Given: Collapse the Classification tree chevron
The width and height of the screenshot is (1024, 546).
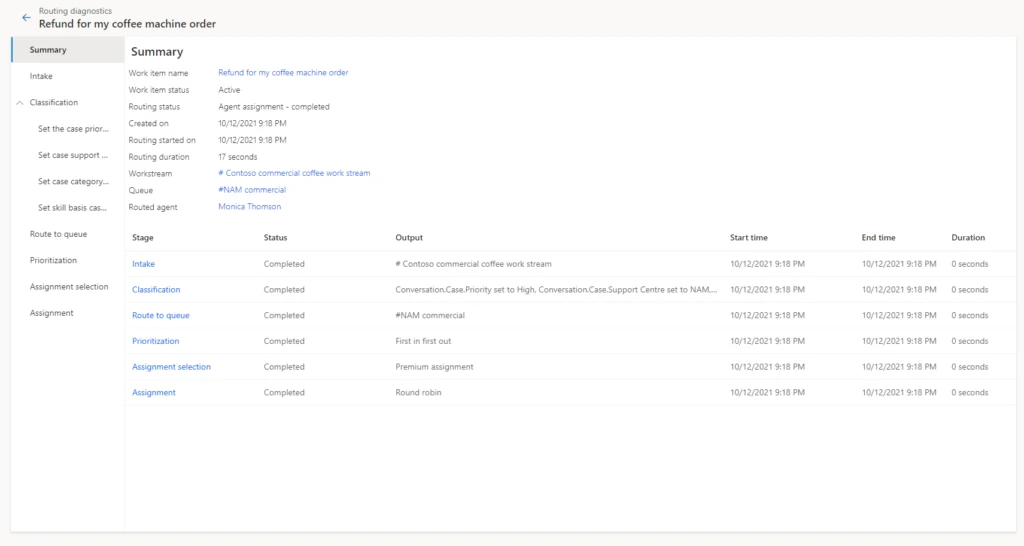Looking at the screenshot, I should [20, 103].
